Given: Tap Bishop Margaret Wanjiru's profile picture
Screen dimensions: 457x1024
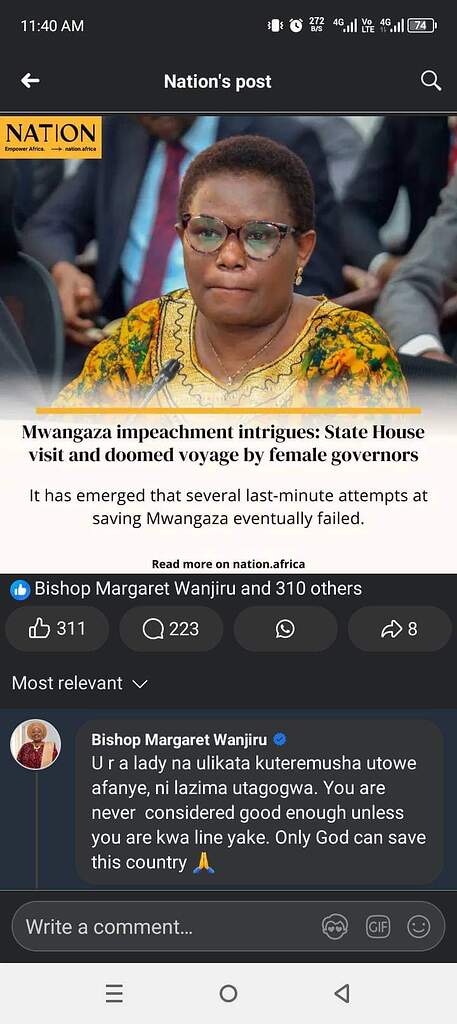Looking at the screenshot, I should [x=36, y=744].
